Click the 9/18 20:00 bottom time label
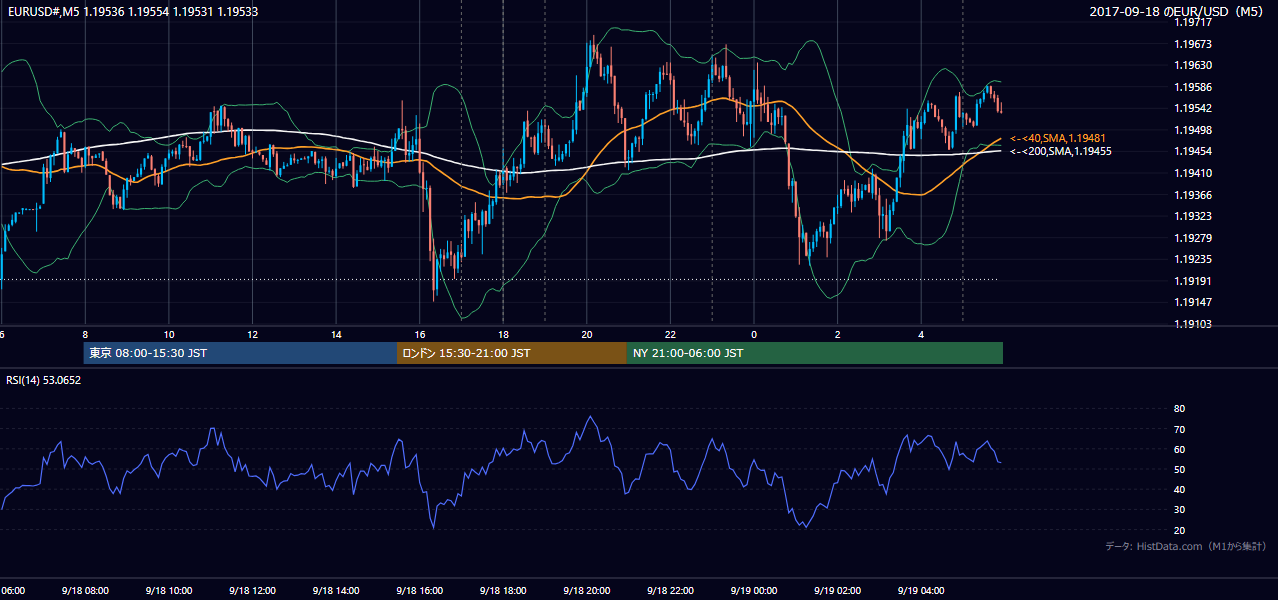Viewport: 1278px width, 600px height. coord(586,591)
